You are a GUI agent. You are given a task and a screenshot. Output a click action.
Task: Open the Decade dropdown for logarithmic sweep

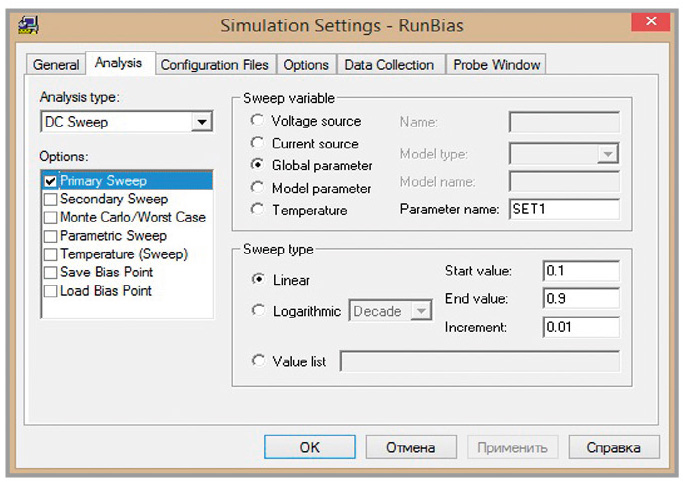coord(421,312)
